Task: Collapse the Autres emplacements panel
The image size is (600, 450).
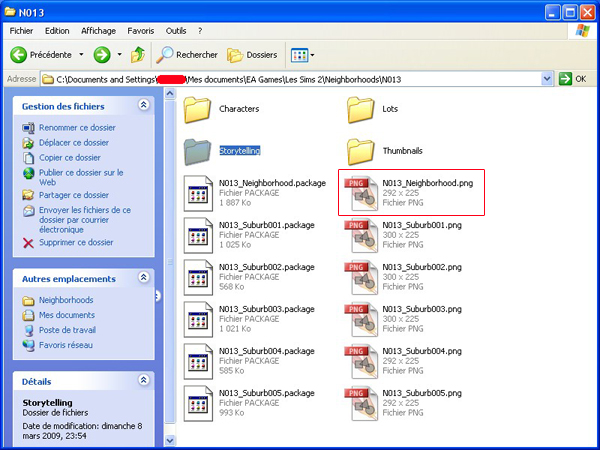Action: (143, 277)
